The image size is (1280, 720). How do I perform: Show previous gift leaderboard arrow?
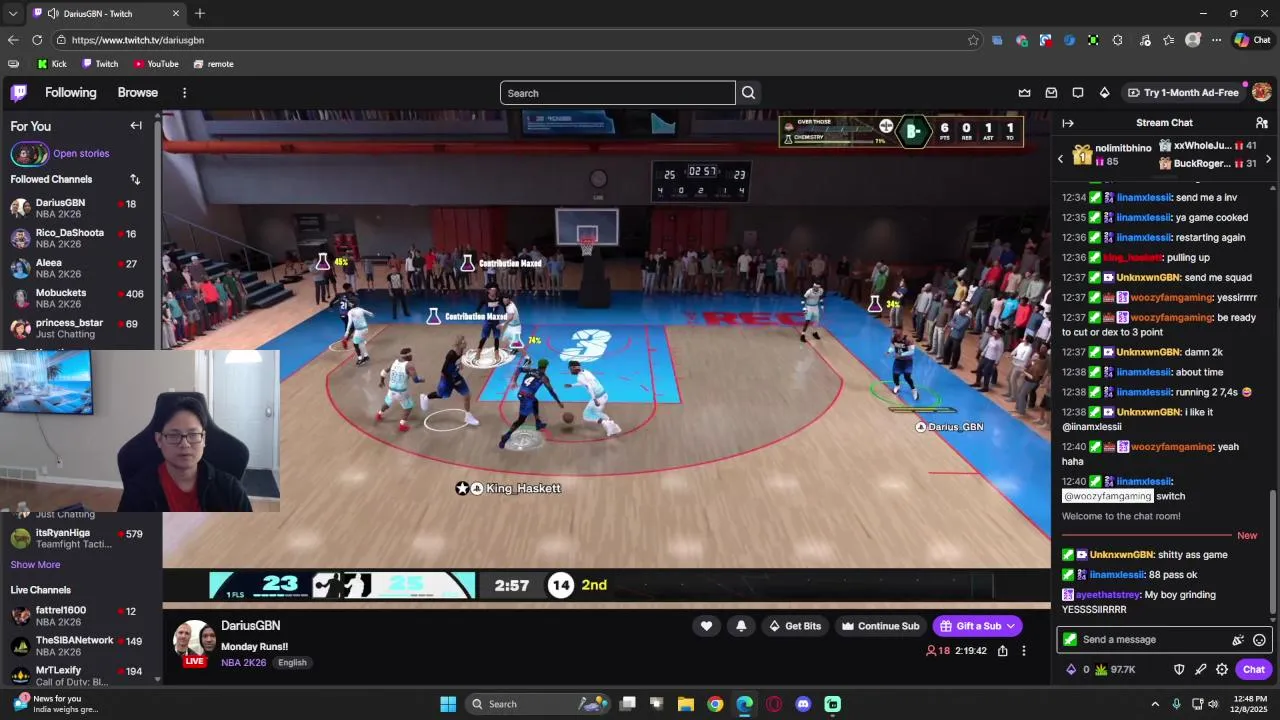[x=1061, y=159]
